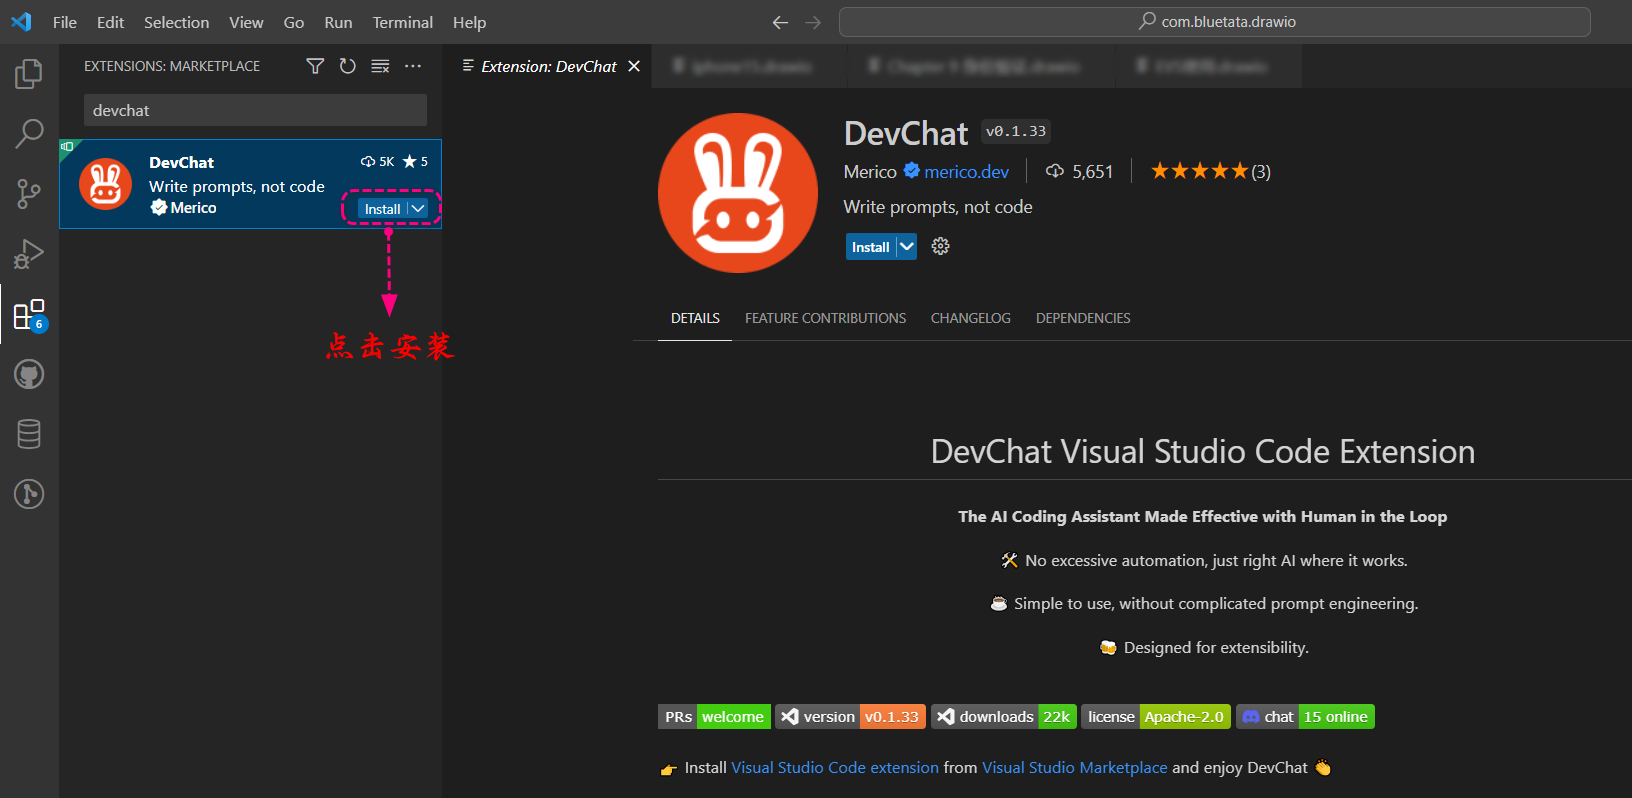This screenshot has width=1632, height=798.
Task: Open the Run and Debug view
Action: pos(29,254)
